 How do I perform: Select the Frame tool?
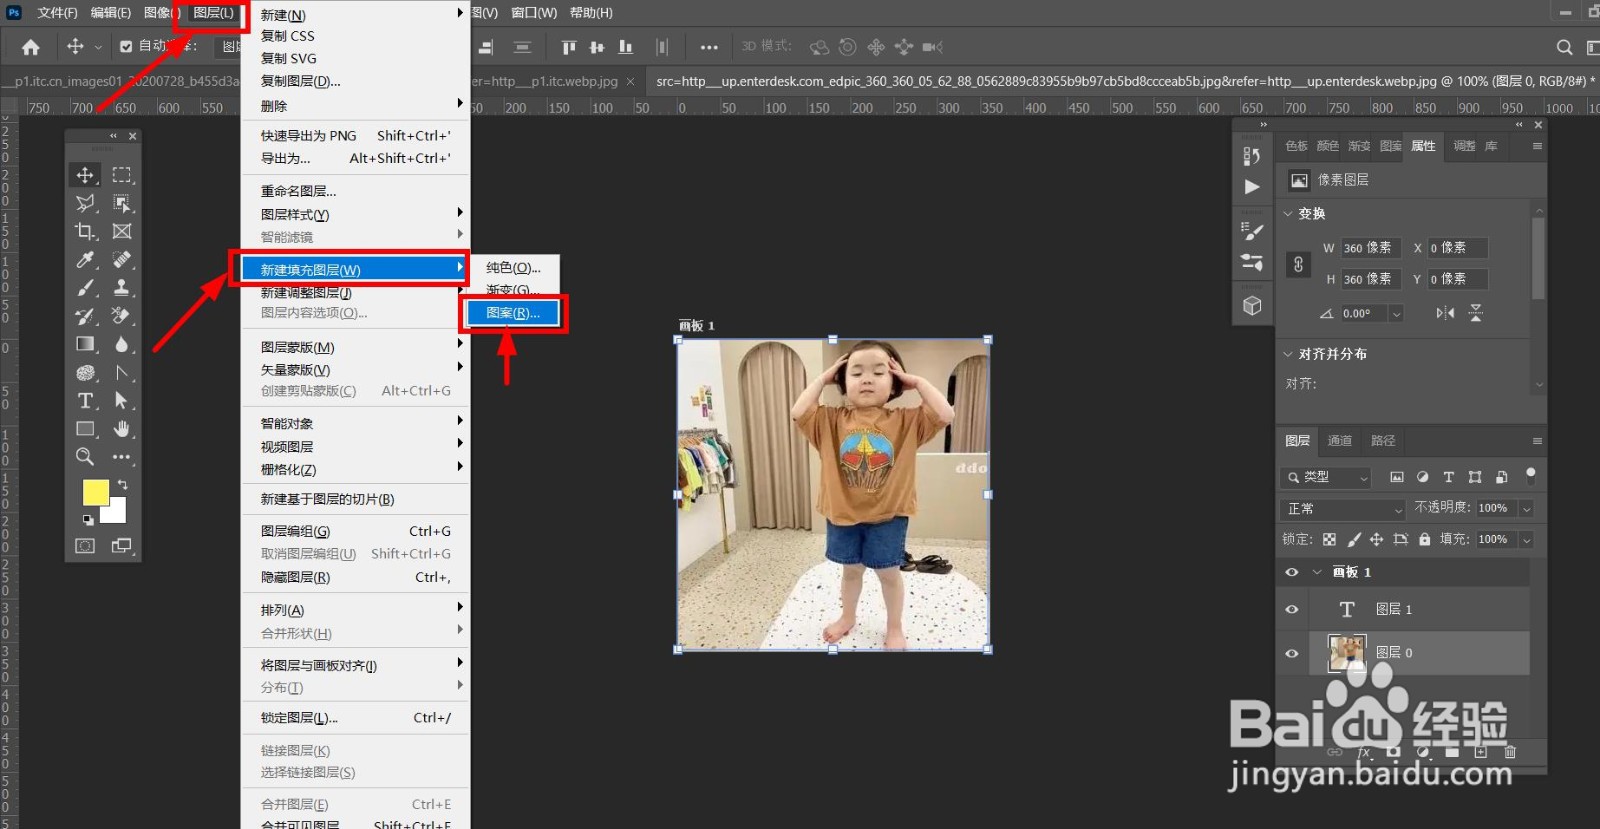[122, 231]
